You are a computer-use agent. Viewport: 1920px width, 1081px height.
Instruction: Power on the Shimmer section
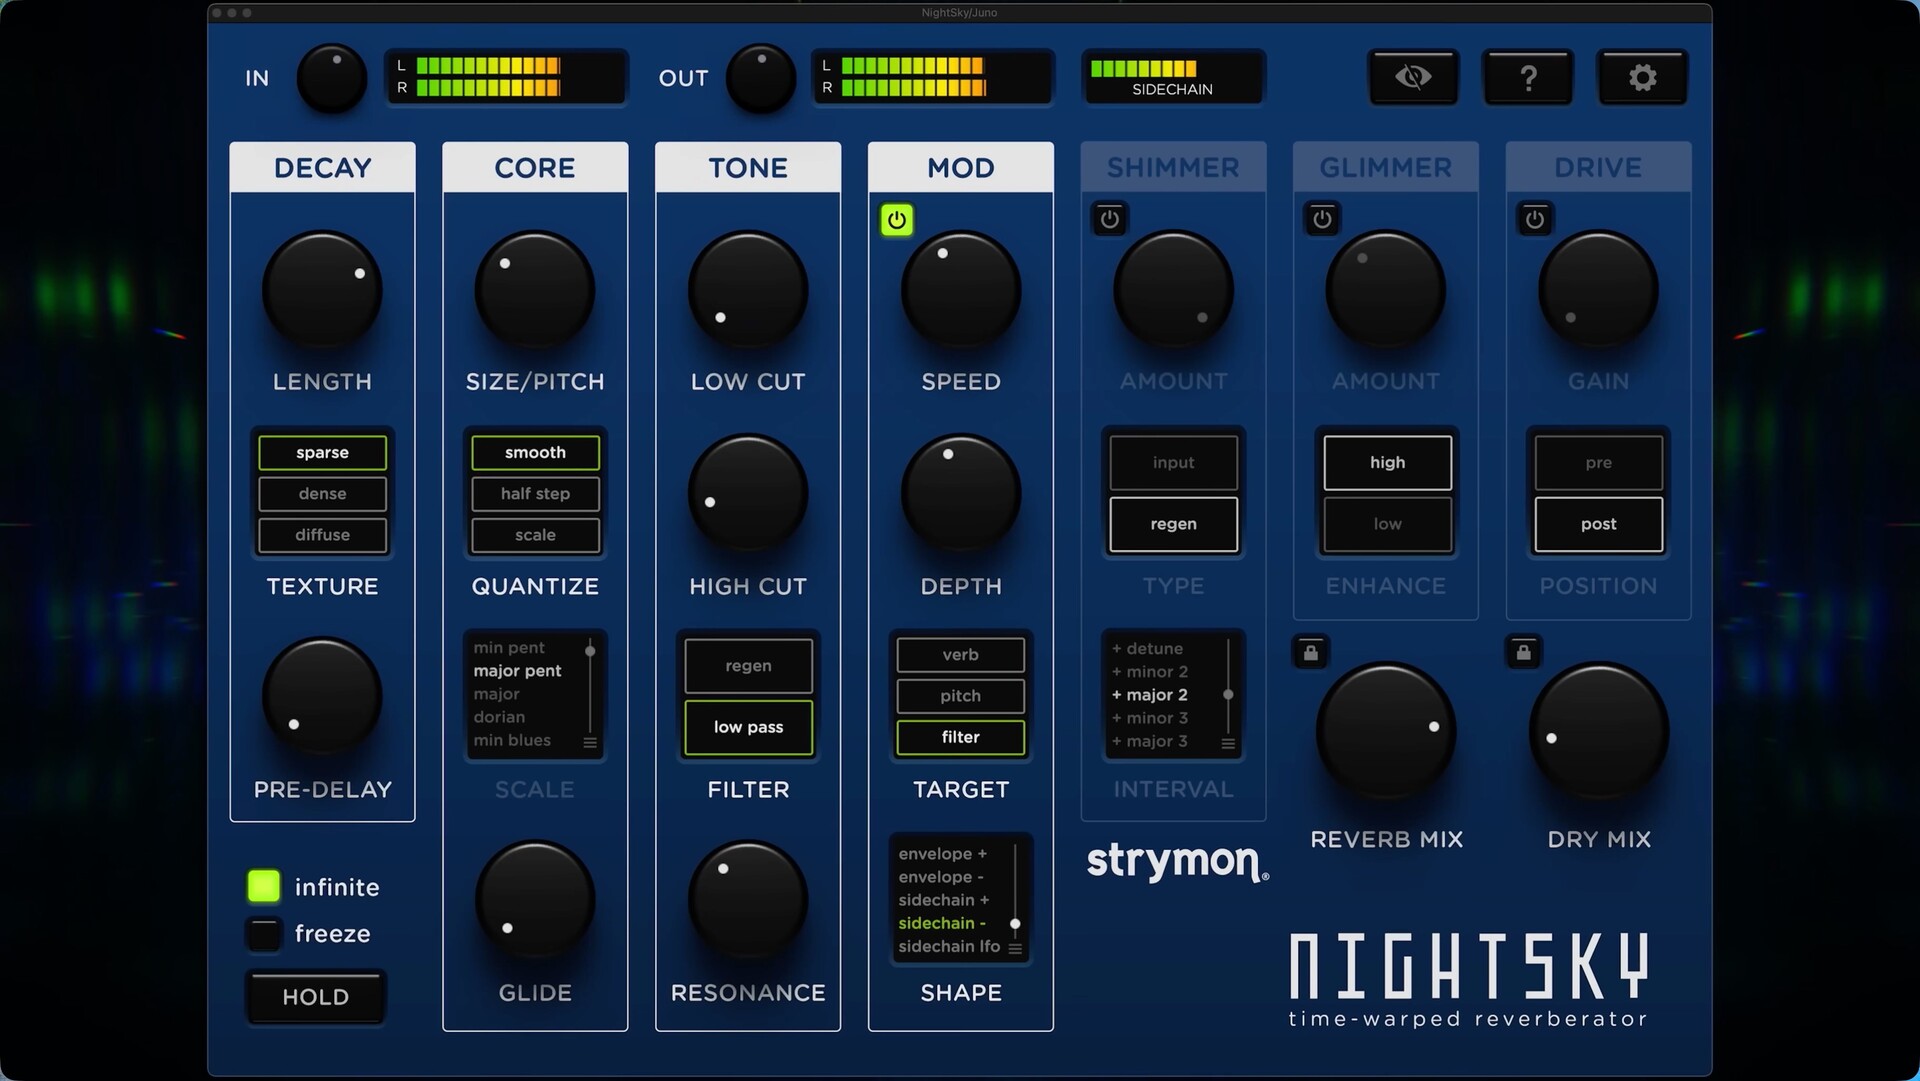coord(1109,219)
